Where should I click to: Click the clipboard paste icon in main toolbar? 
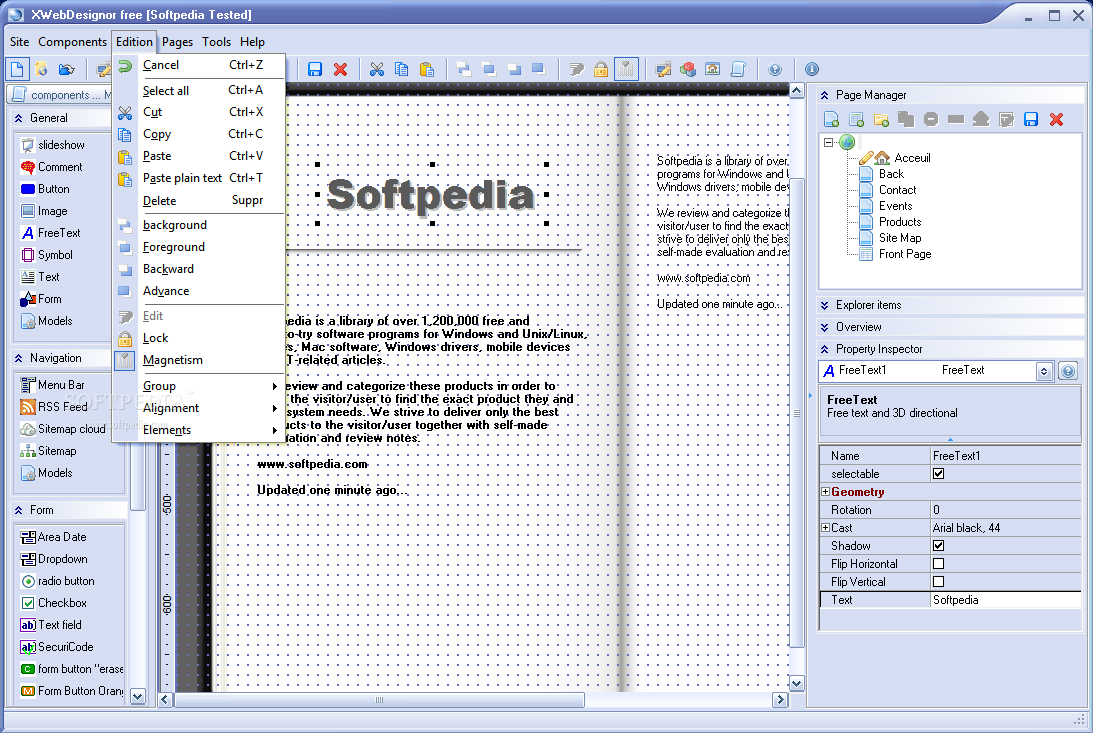[427, 69]
